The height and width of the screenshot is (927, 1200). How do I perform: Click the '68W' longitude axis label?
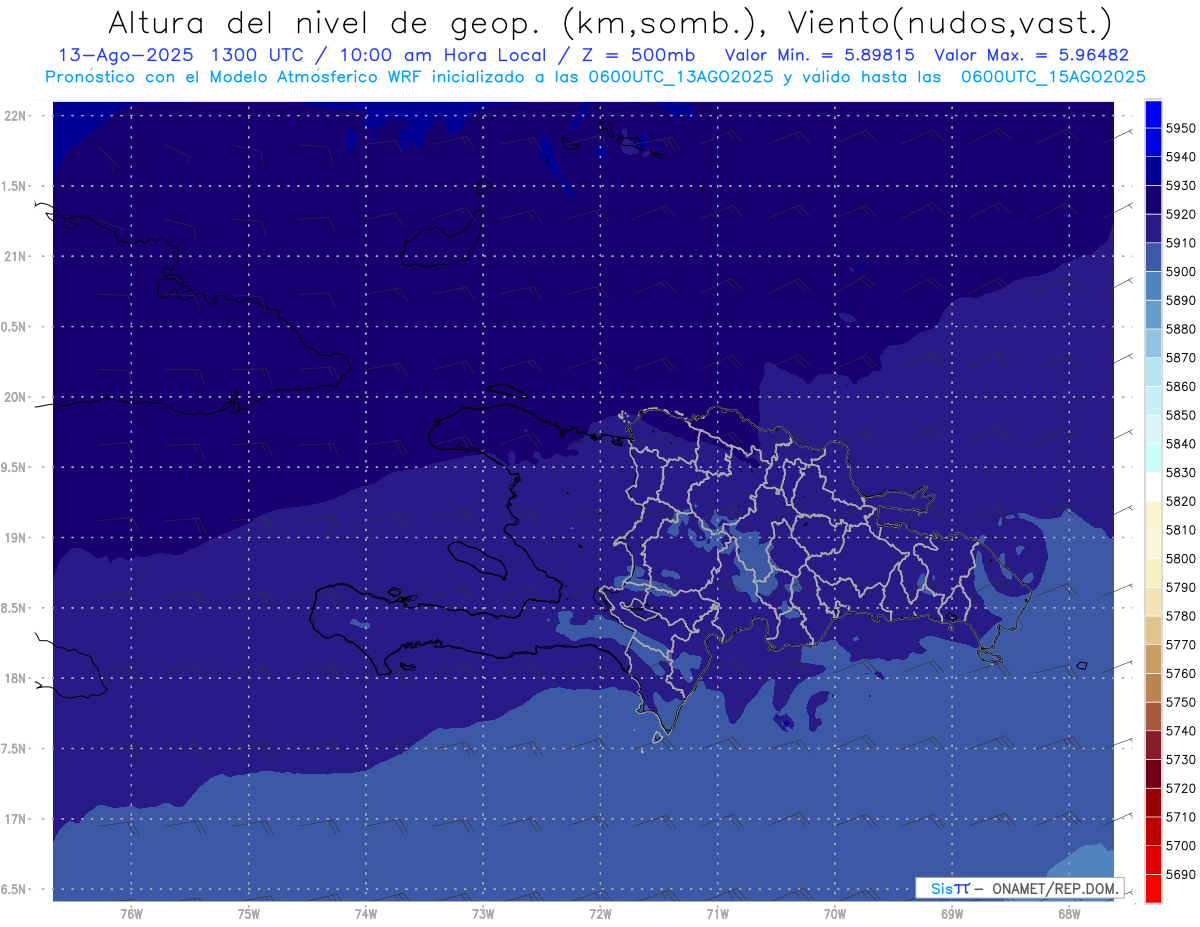1069,915
